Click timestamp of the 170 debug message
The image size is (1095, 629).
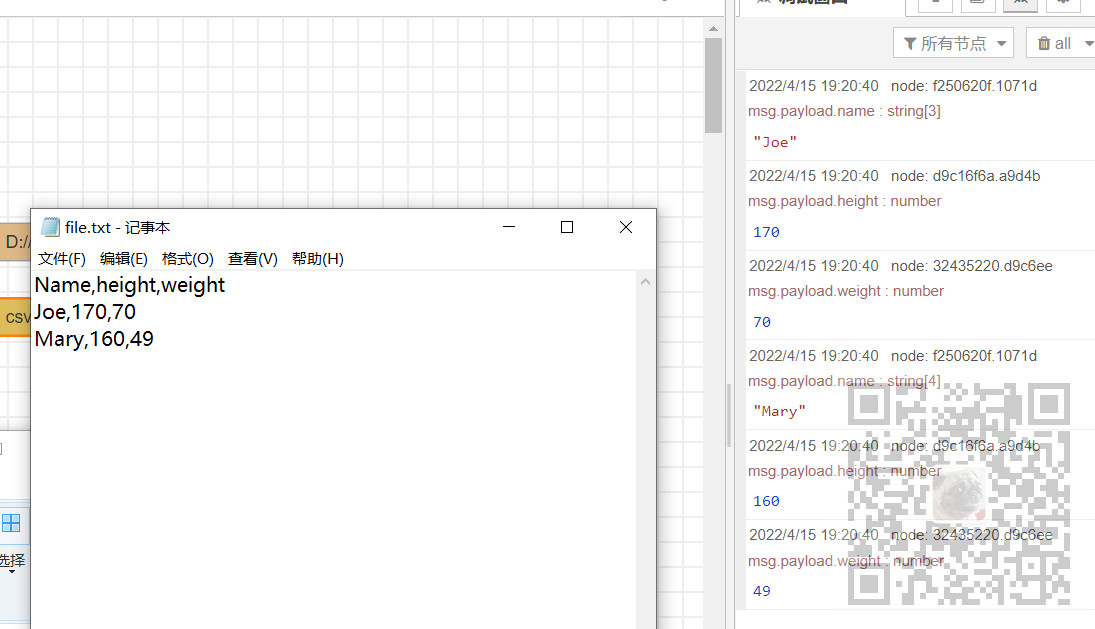coord(814,176)
